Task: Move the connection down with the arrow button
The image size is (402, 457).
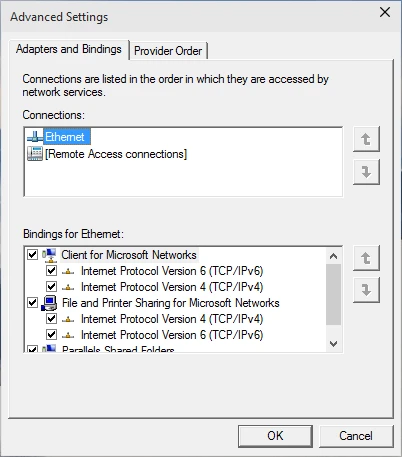Action: (366, 172)
